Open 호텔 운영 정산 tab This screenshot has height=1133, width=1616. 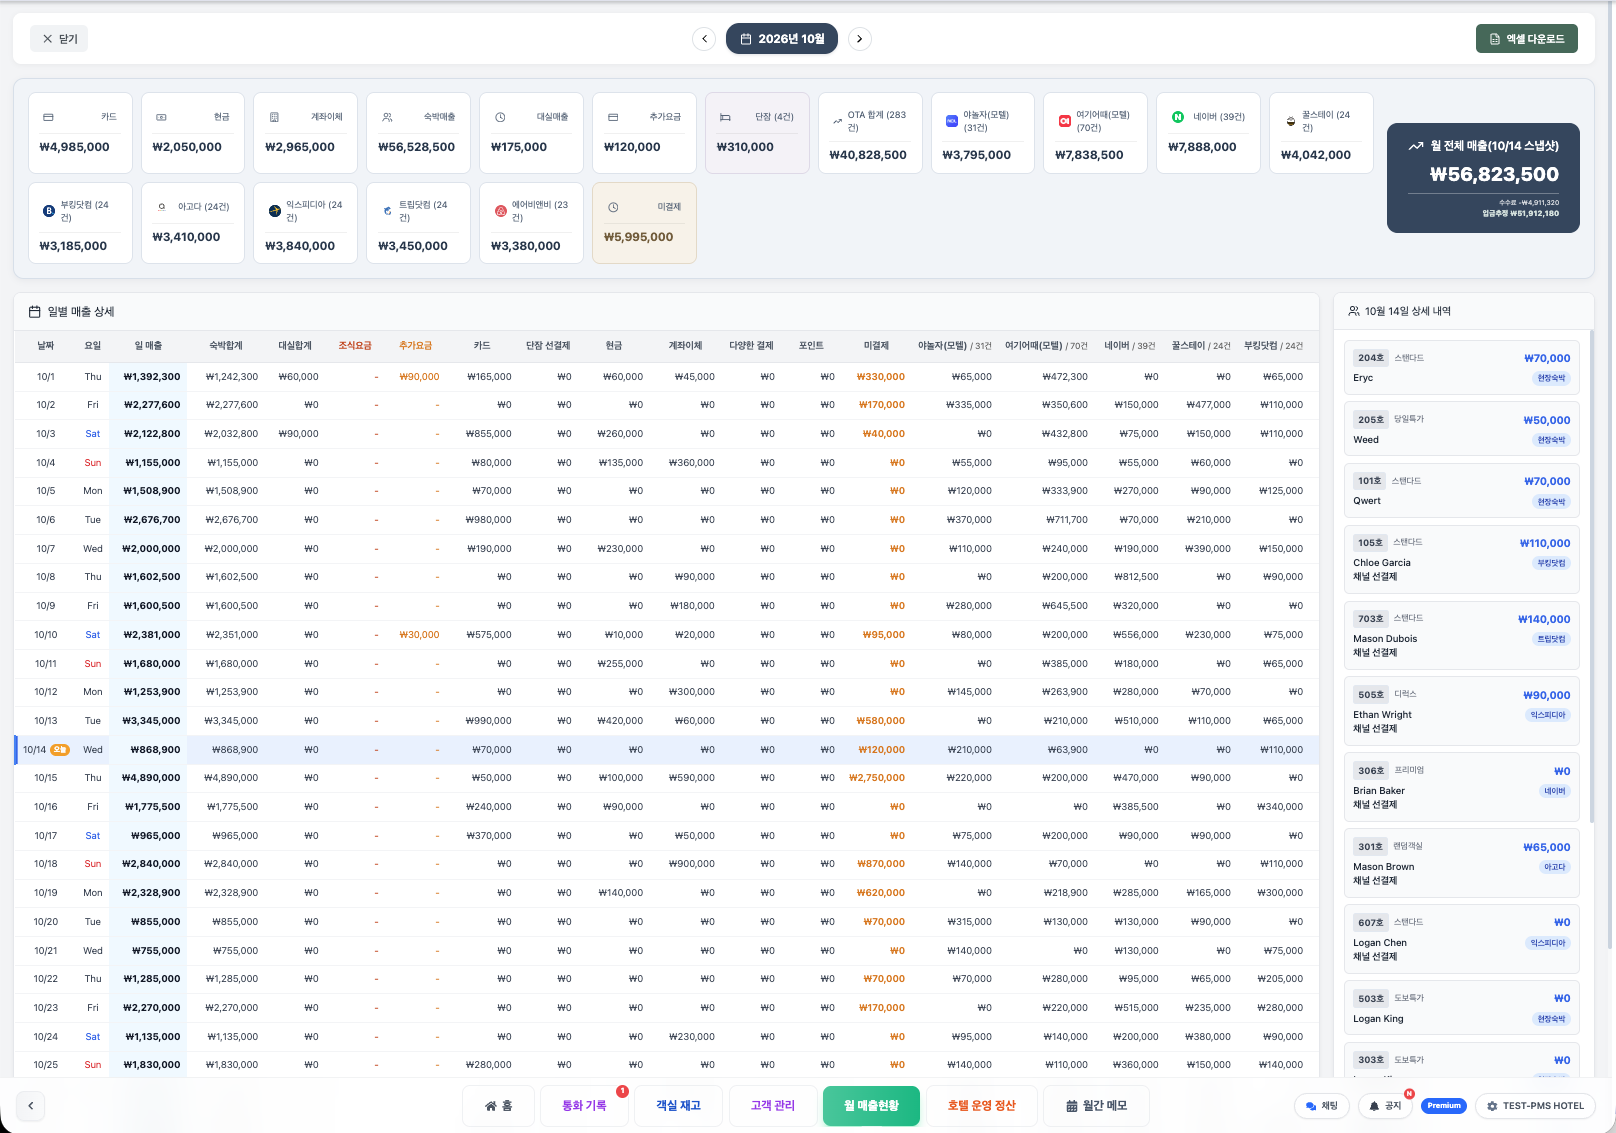point(982,1106)
